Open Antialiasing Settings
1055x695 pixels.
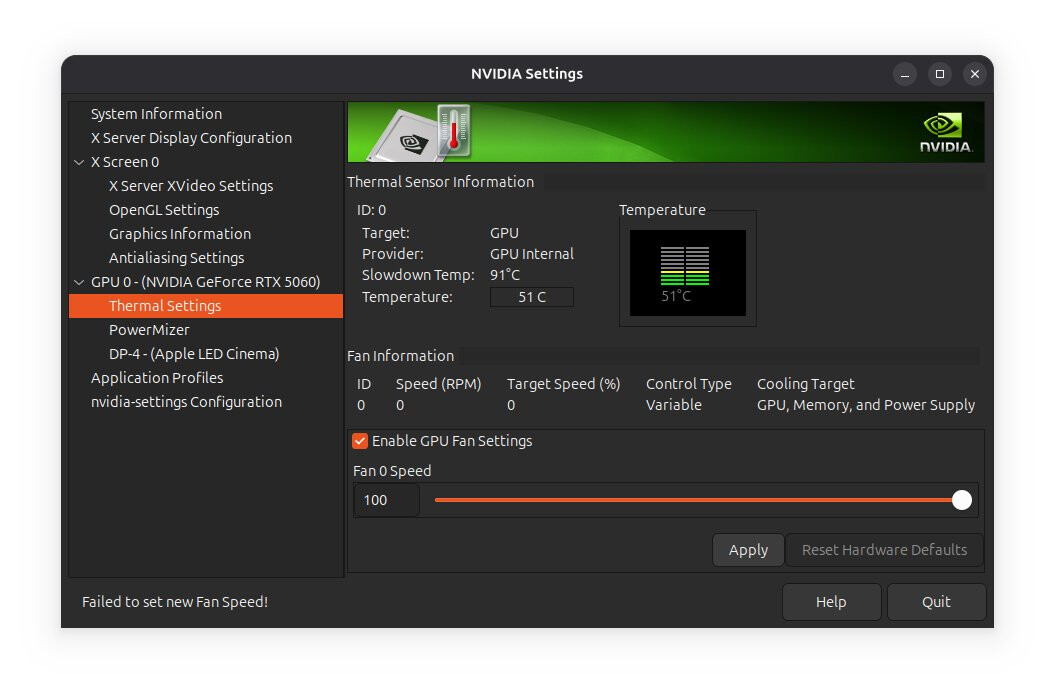click(176, 258)
